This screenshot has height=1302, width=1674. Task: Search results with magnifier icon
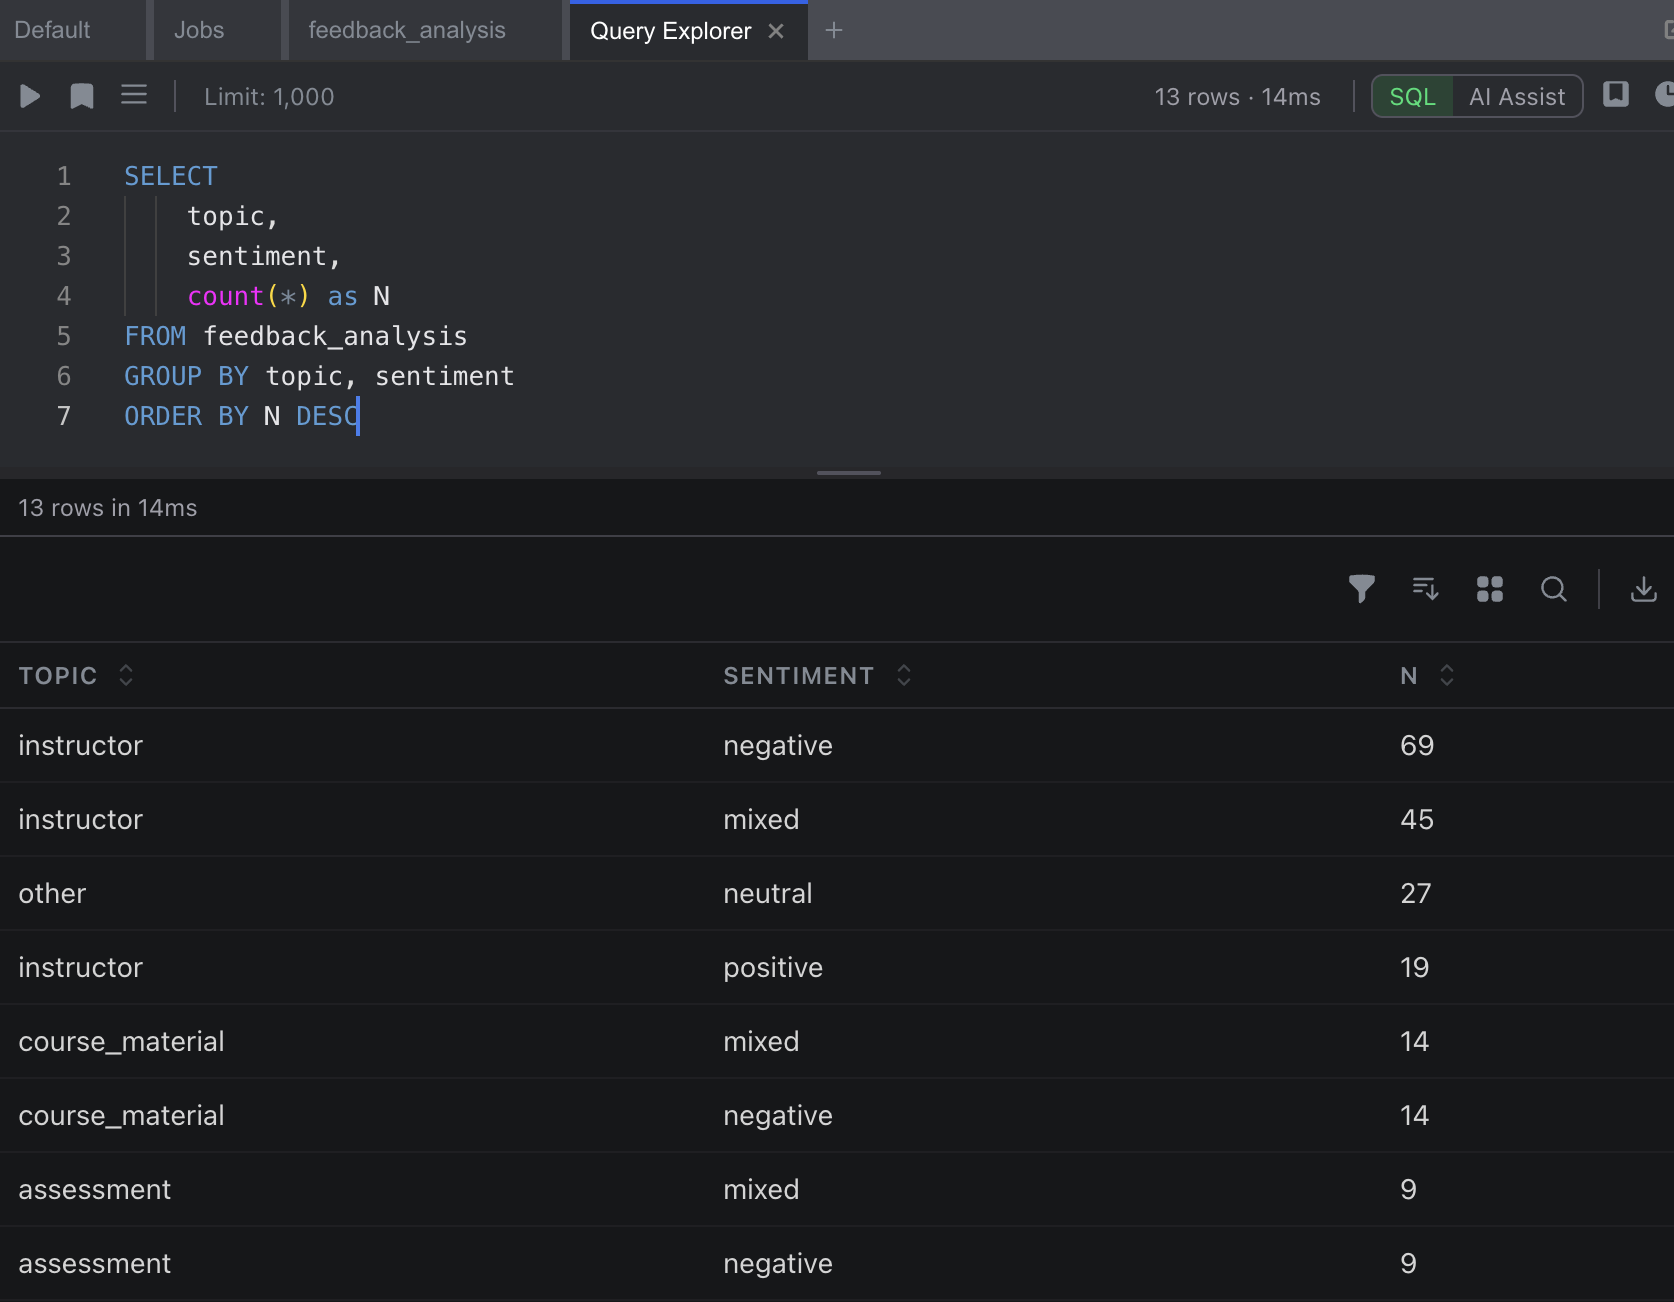click(1554, 589)
